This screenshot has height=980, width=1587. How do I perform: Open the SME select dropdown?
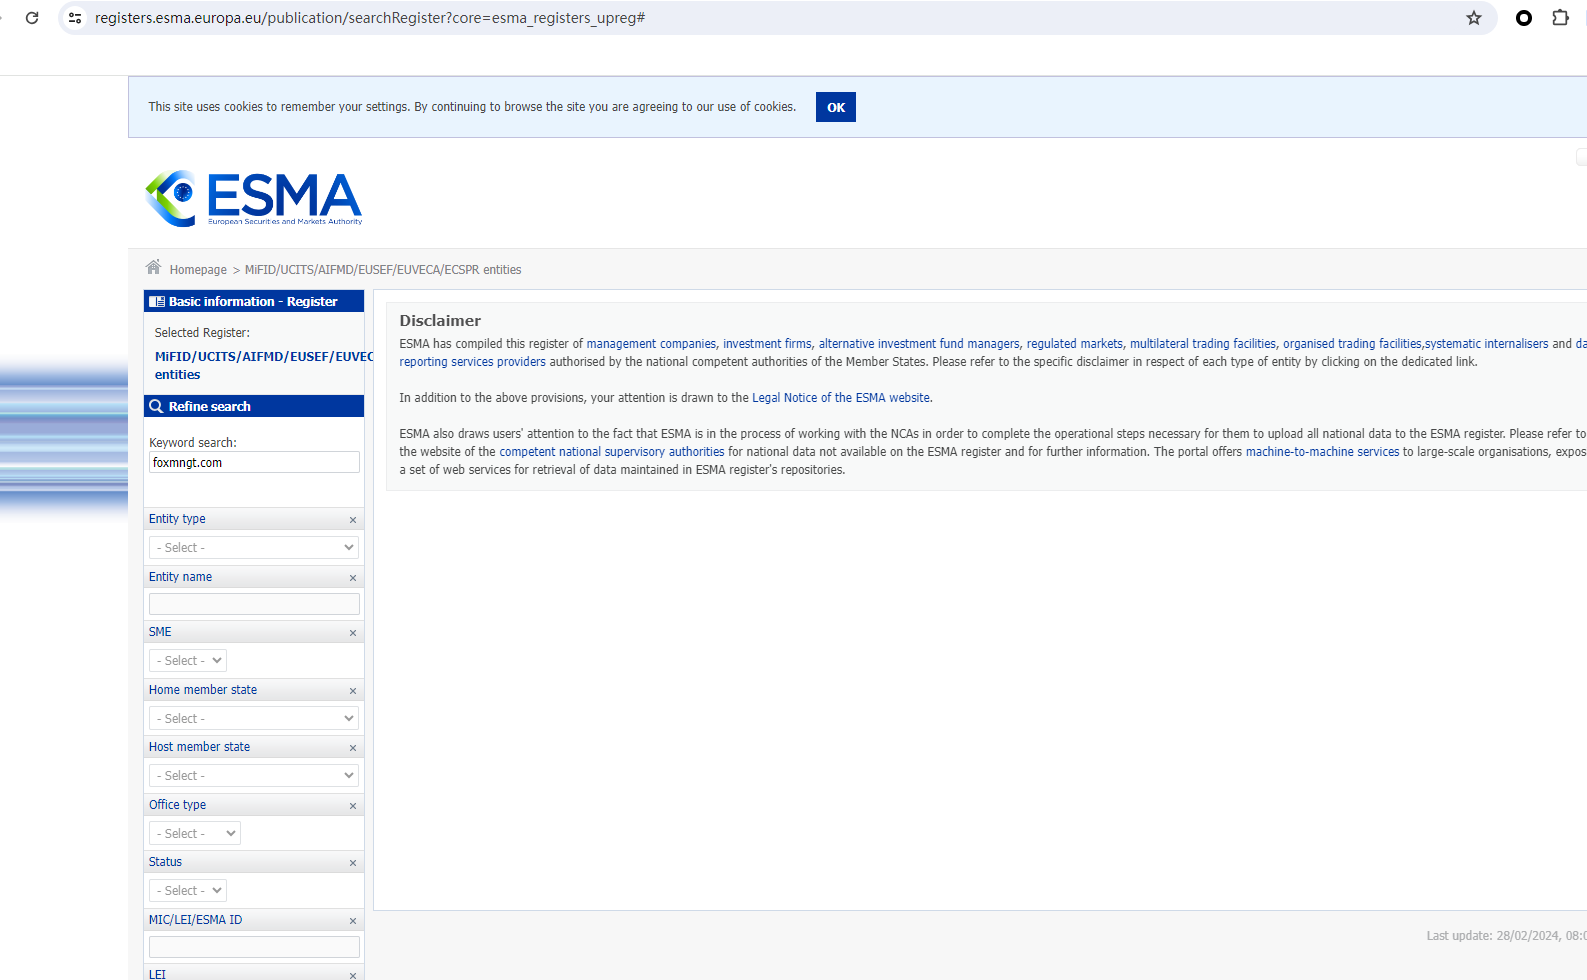(188, 661)
